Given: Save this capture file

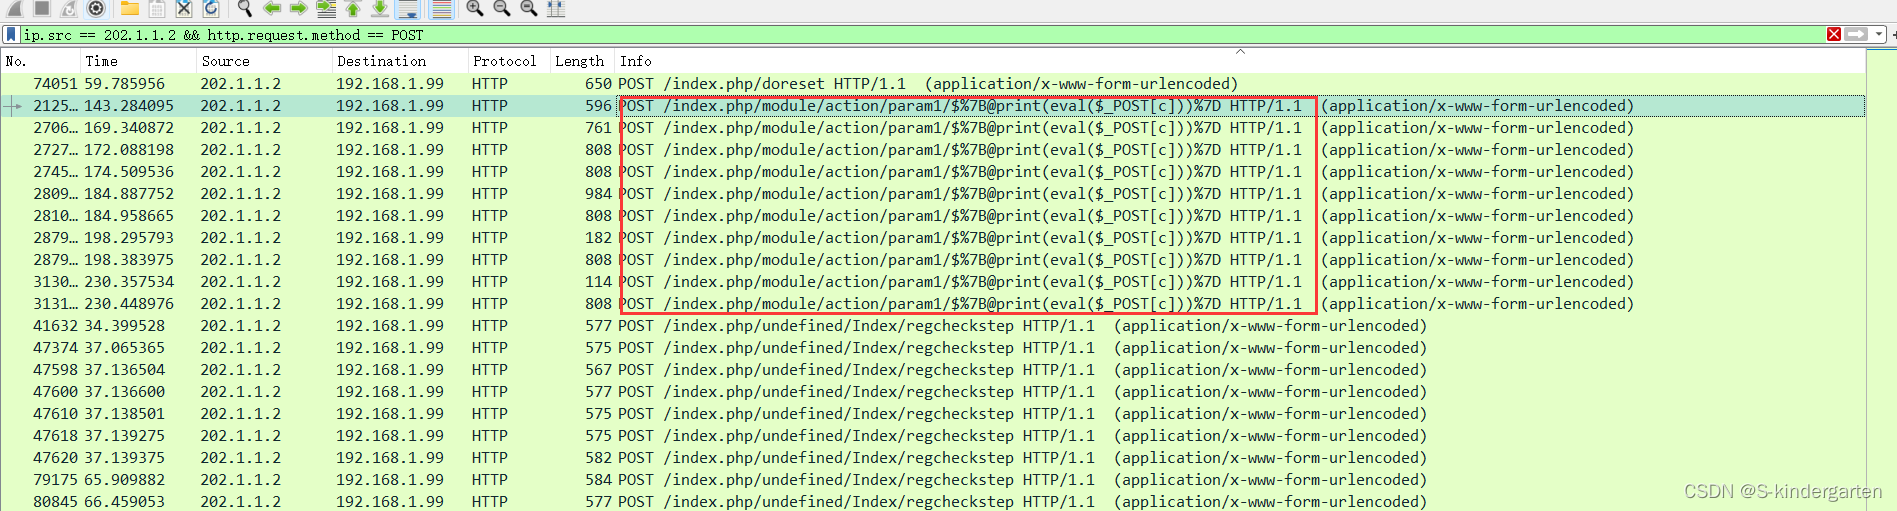Looking at the screenshot, I should point(157,8).
